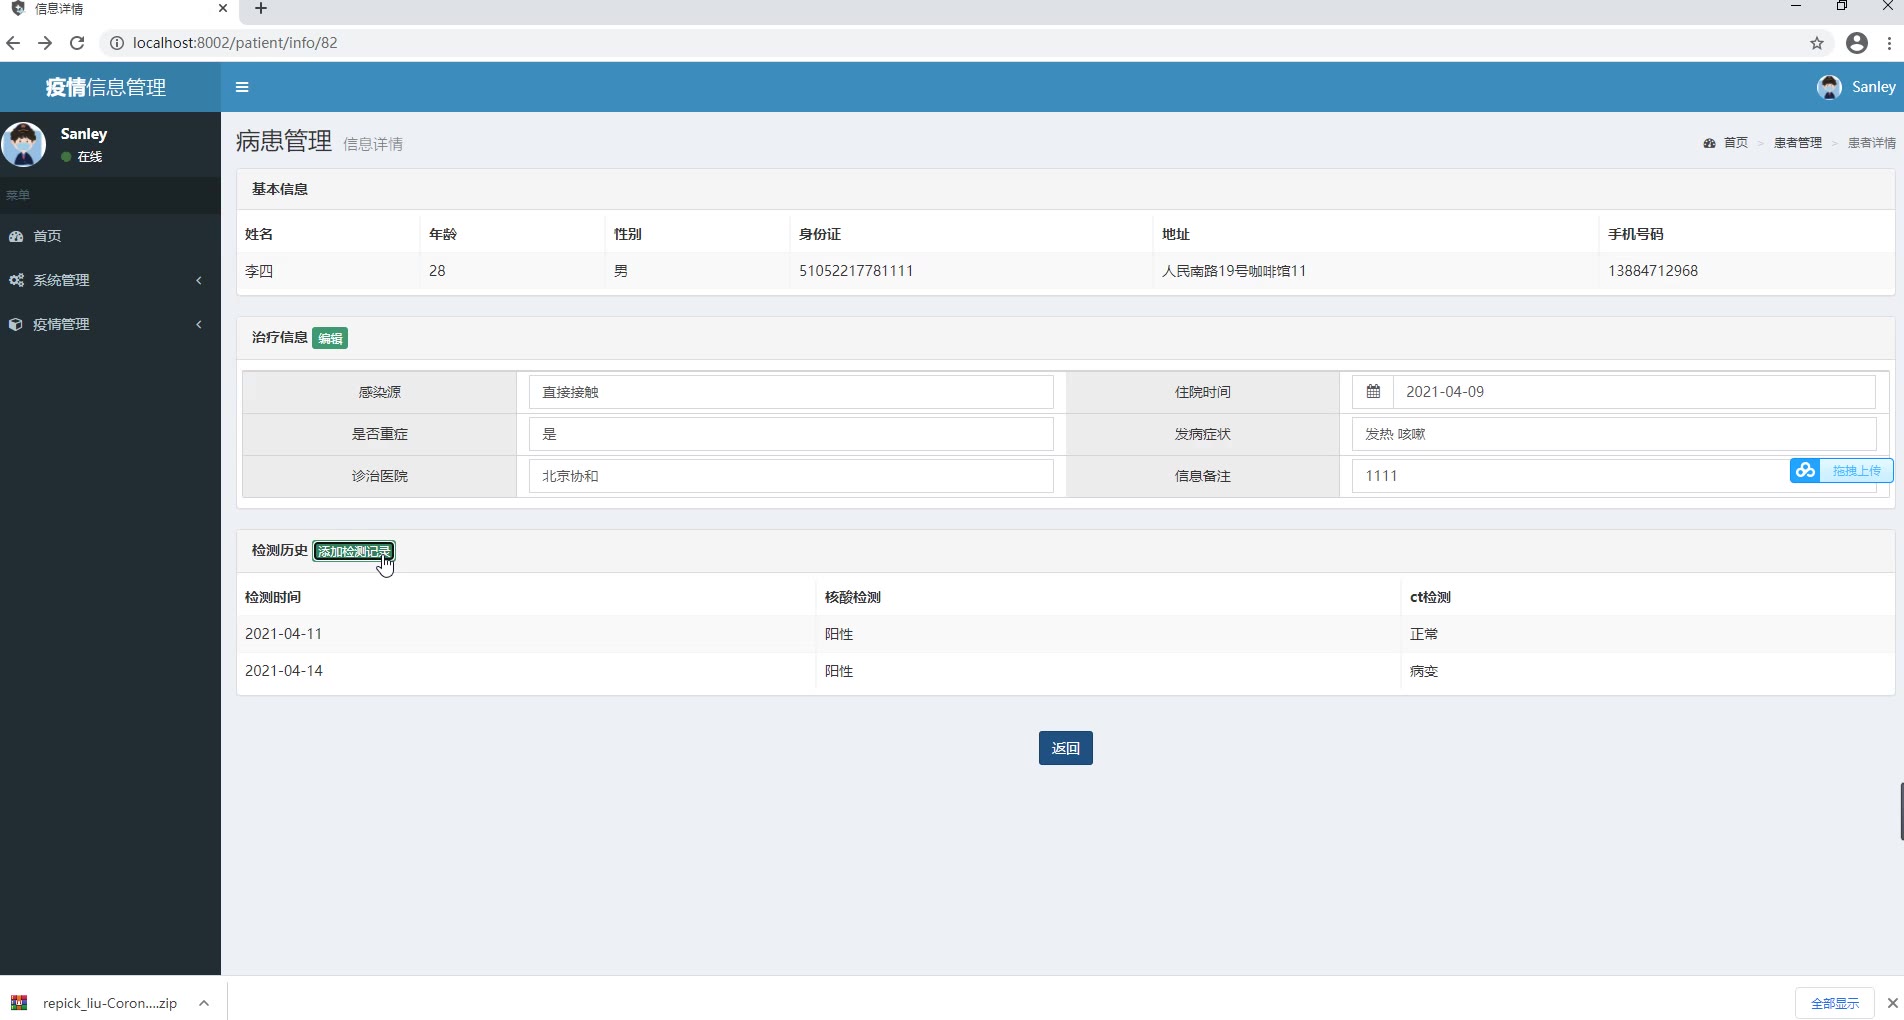Open the Chrome three-dot menu
Viewport: 1904px width, 1020px height.
click(x=1889, y=43)
